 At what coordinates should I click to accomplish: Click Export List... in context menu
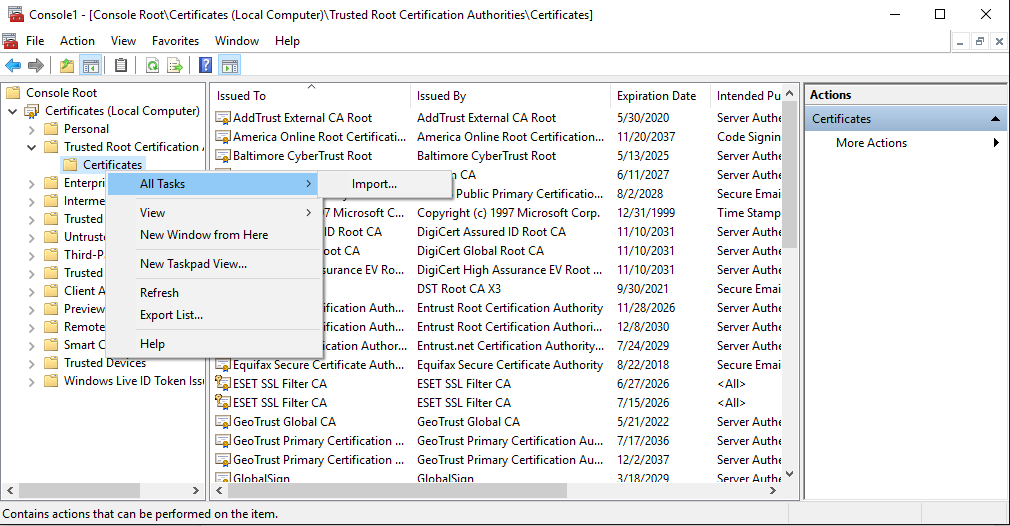171,315
